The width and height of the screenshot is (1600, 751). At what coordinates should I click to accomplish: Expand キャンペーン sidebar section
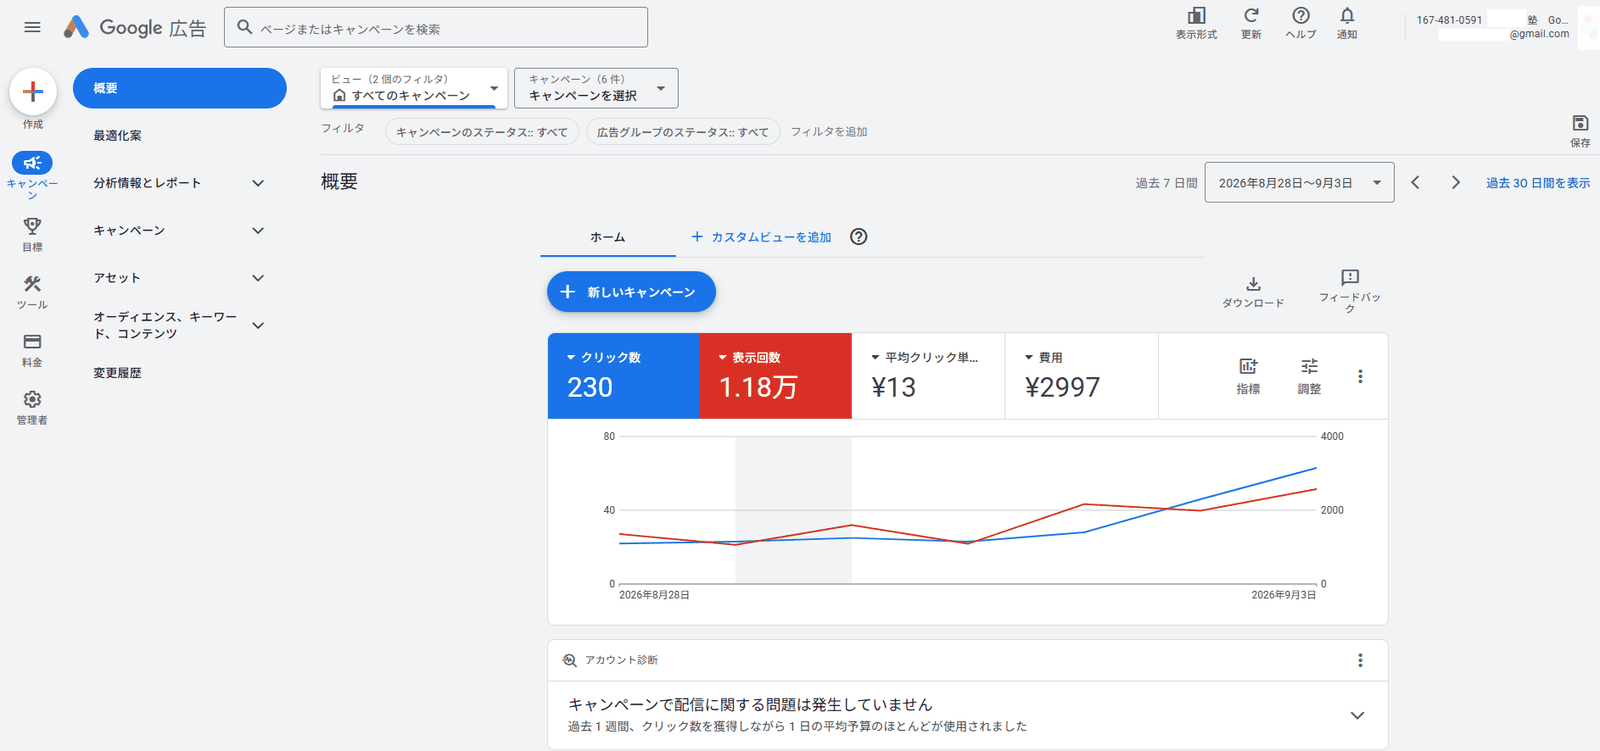click(258, 231)
